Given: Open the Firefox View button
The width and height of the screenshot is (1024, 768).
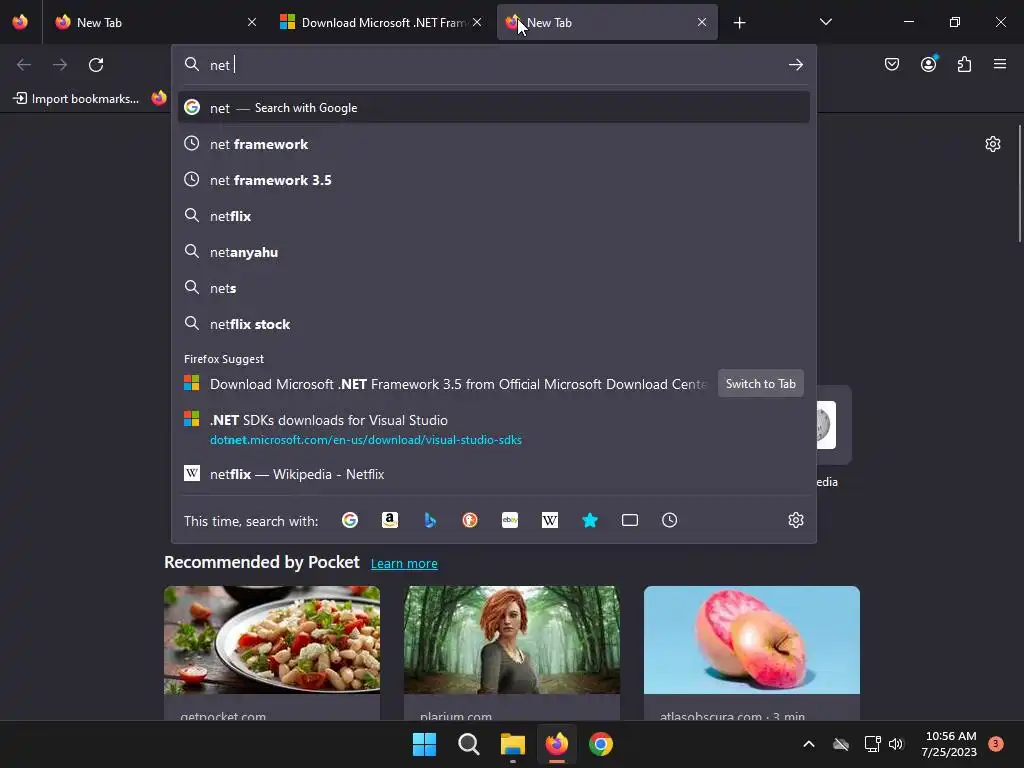Looking at the screenshot, I should 20,22.
